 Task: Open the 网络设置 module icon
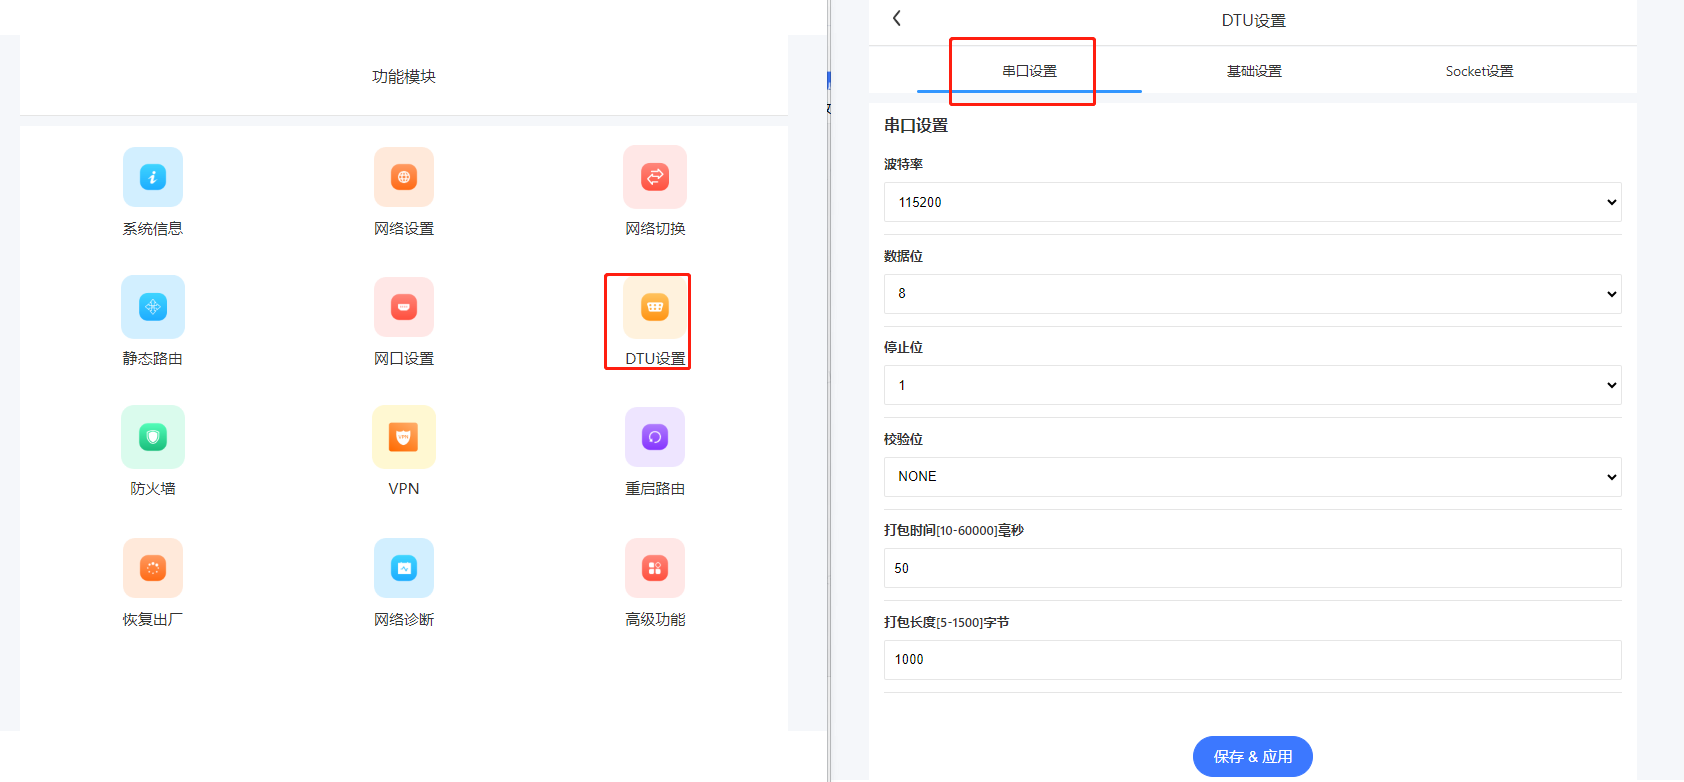tap(404, 178)
